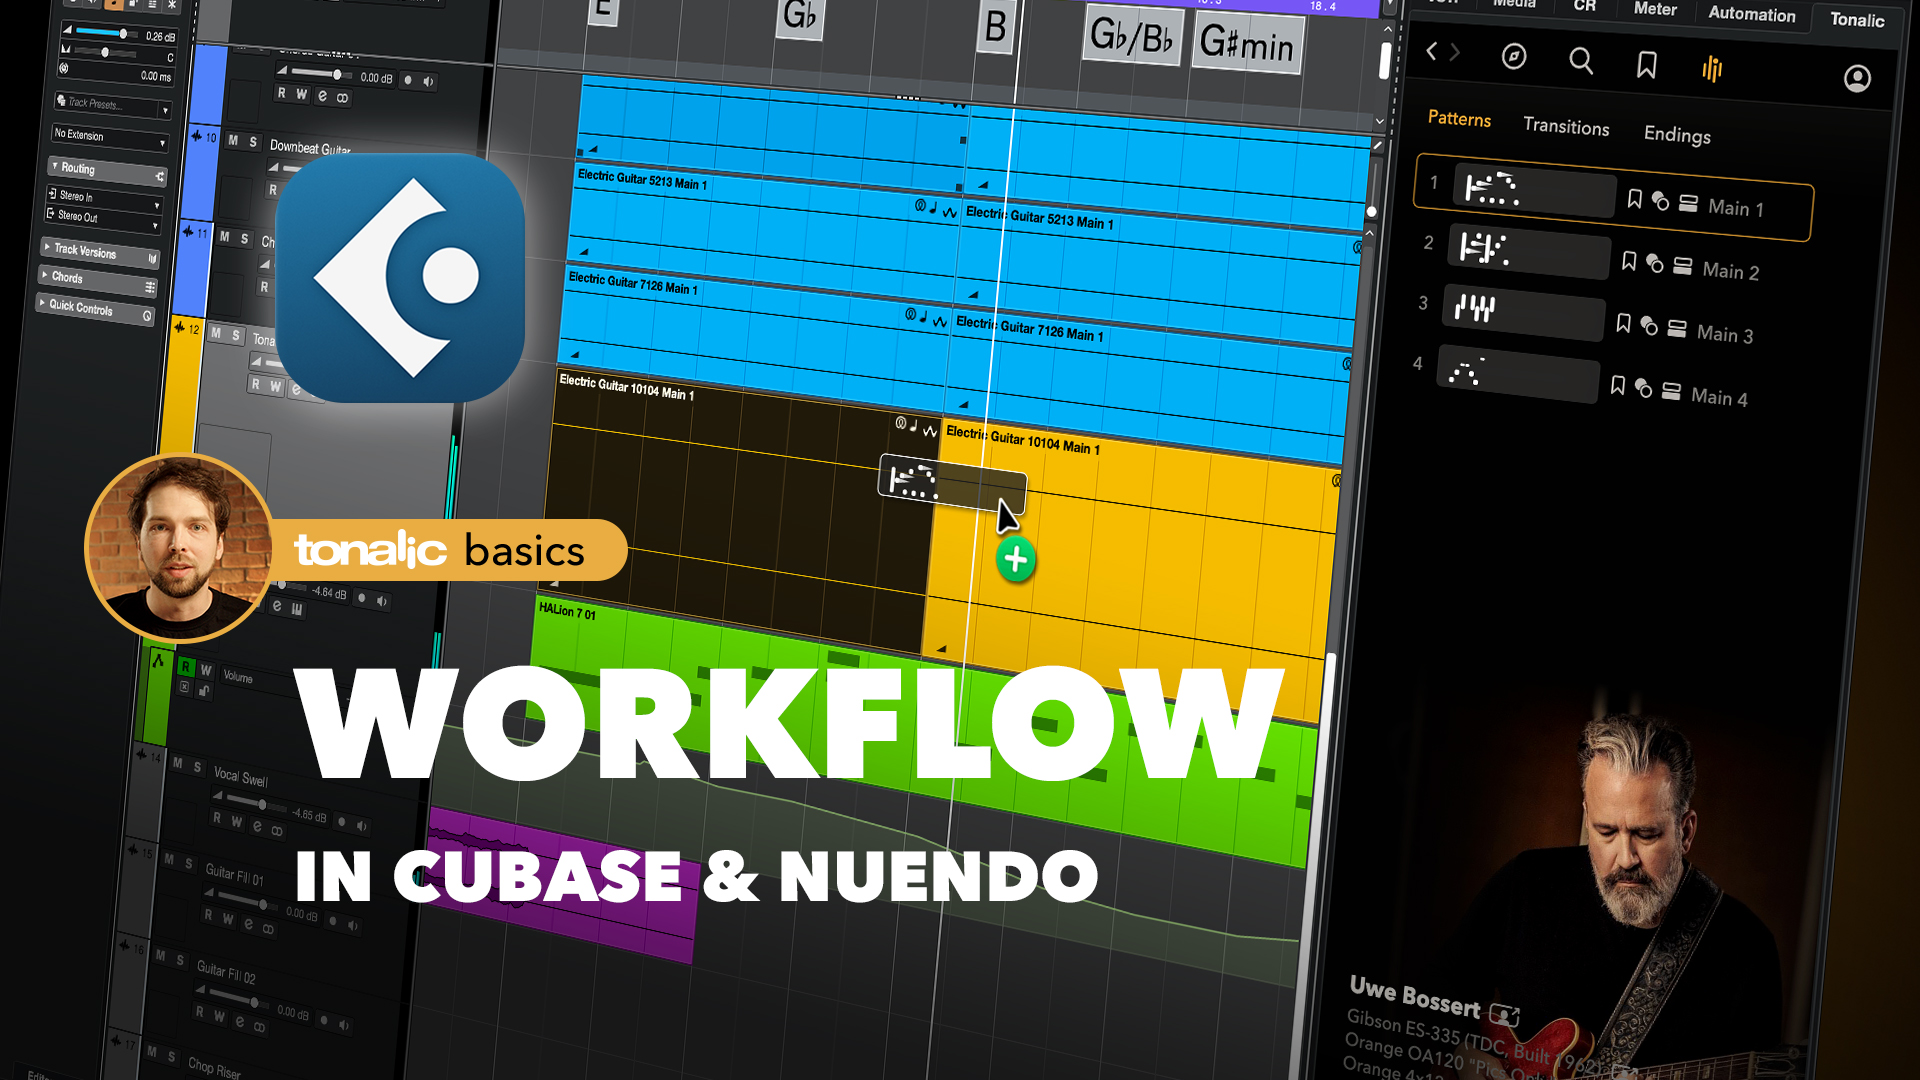
Task: Select the orange Tonalic waveform icon
Action: 1712,69
